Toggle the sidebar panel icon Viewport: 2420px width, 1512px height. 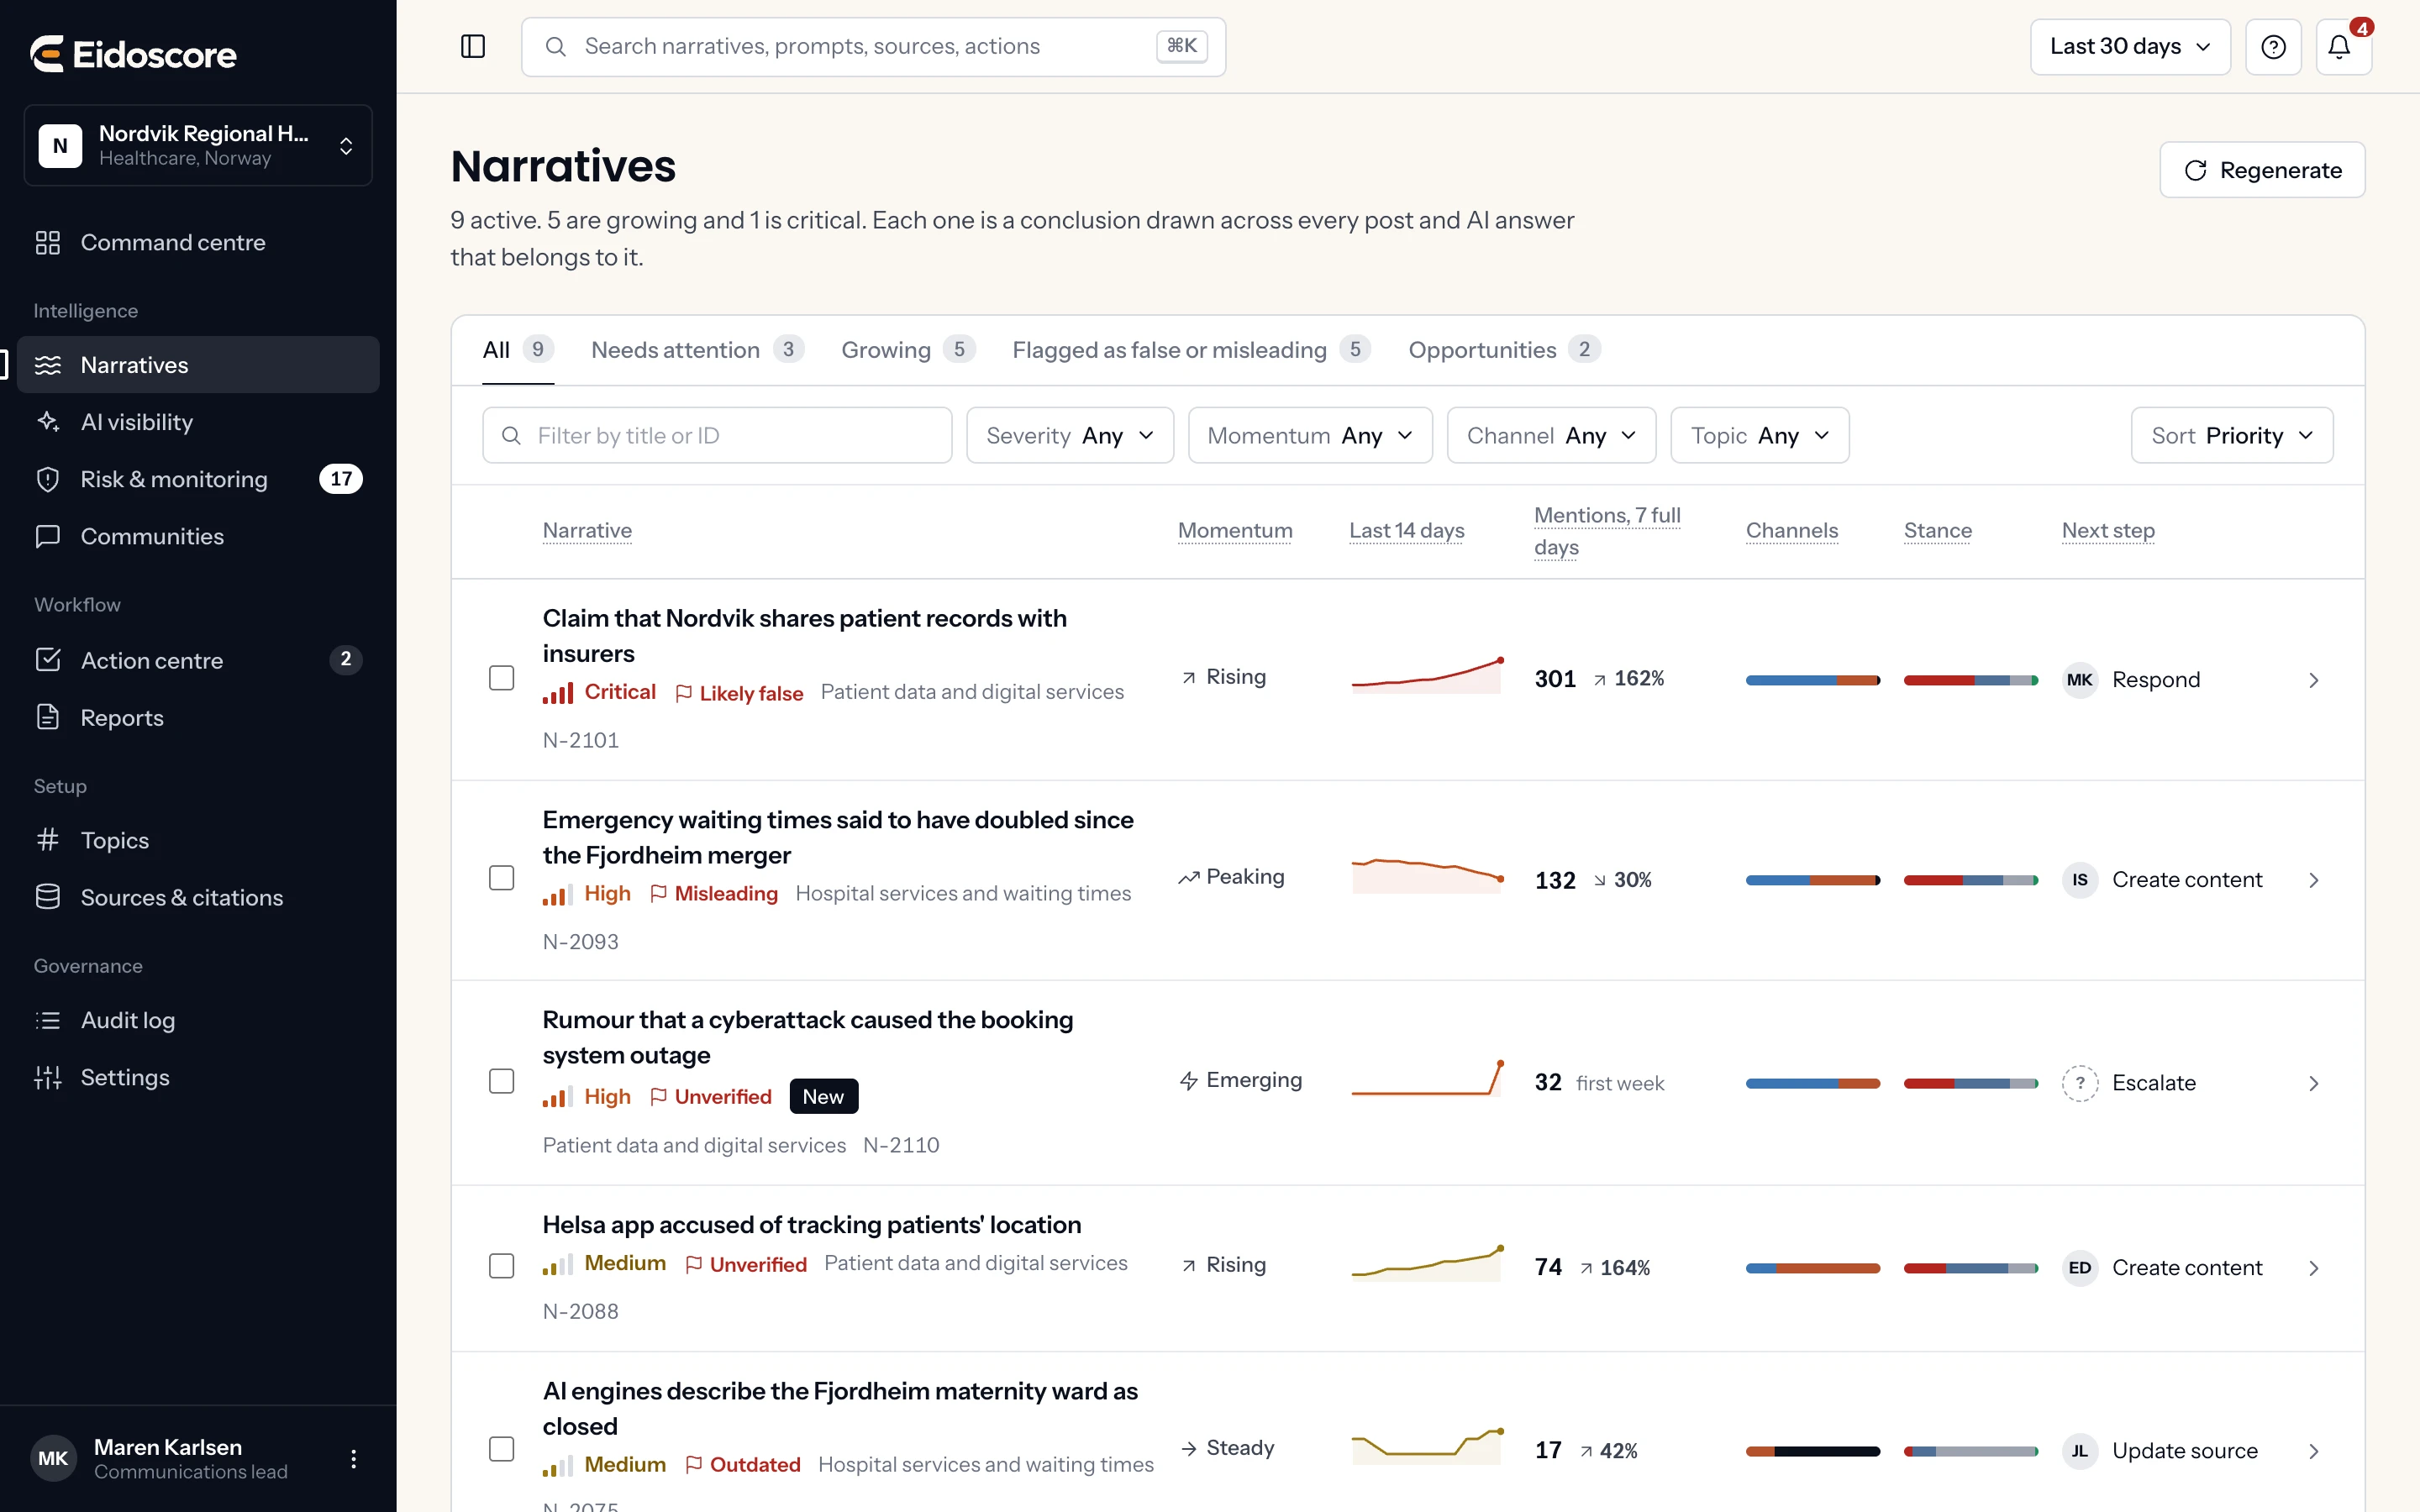click(473, 46)
